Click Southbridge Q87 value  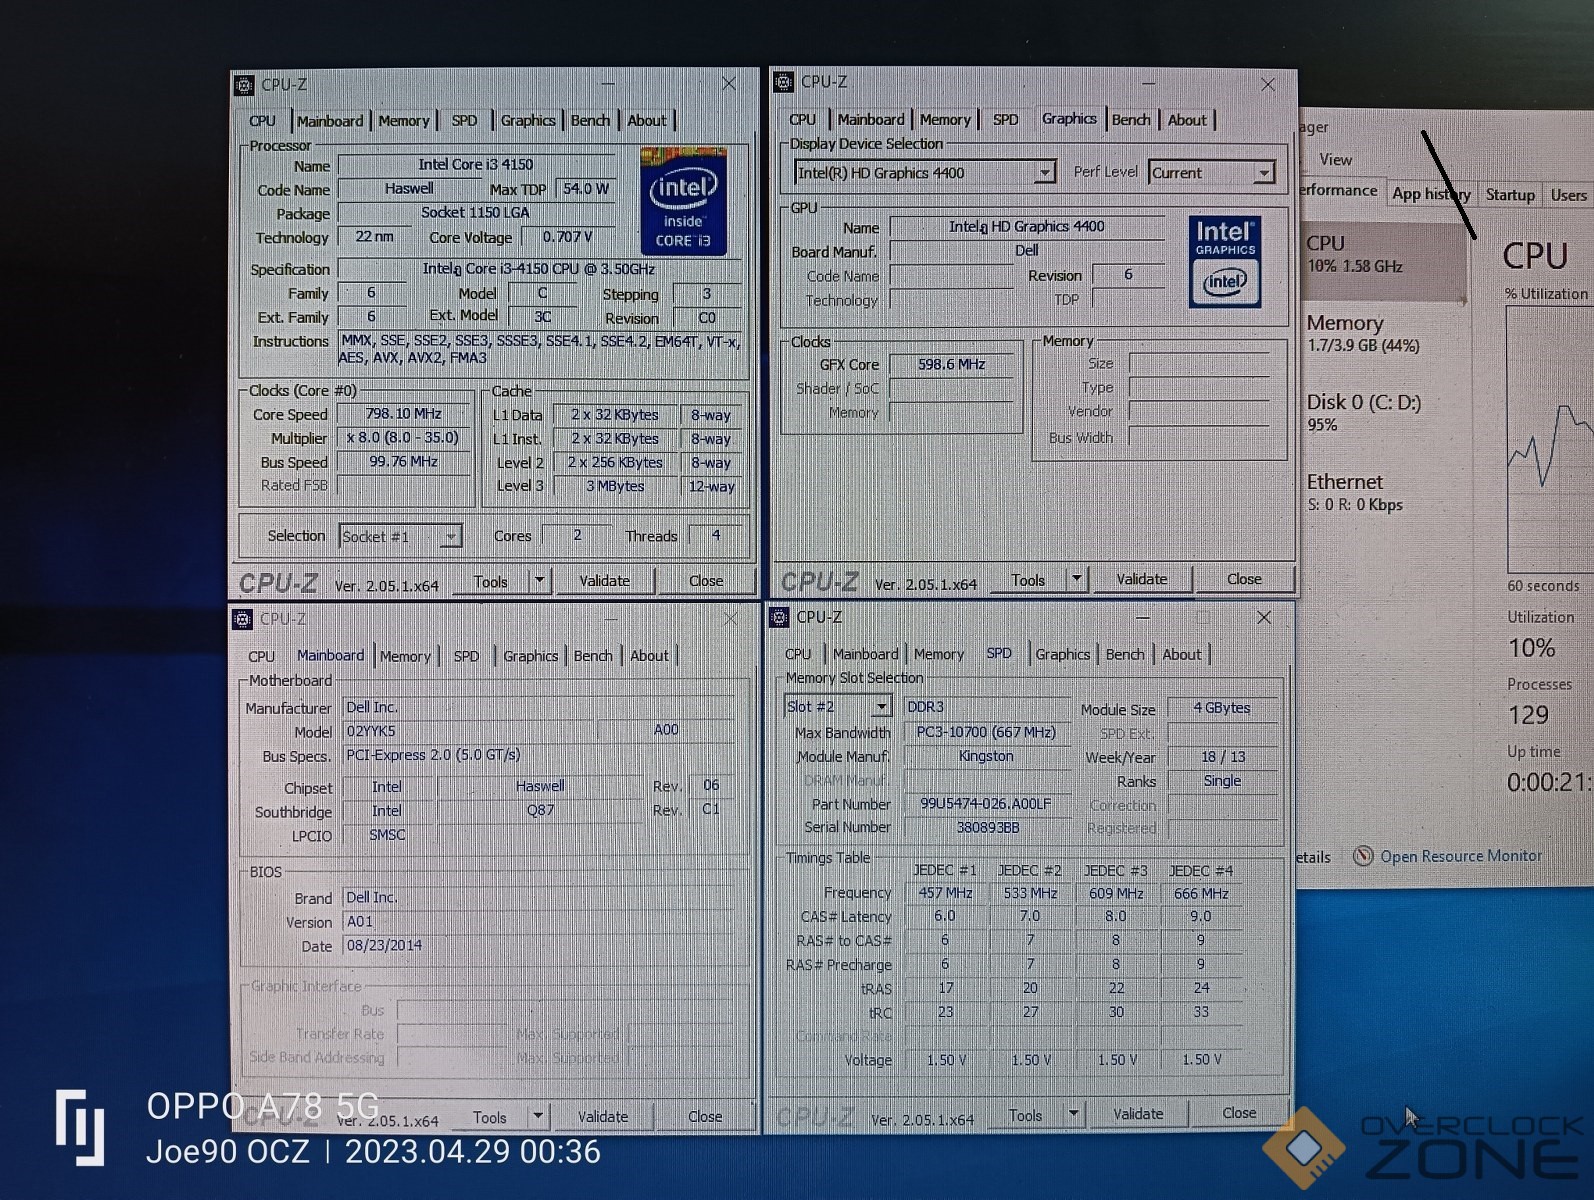coord(540,810)
